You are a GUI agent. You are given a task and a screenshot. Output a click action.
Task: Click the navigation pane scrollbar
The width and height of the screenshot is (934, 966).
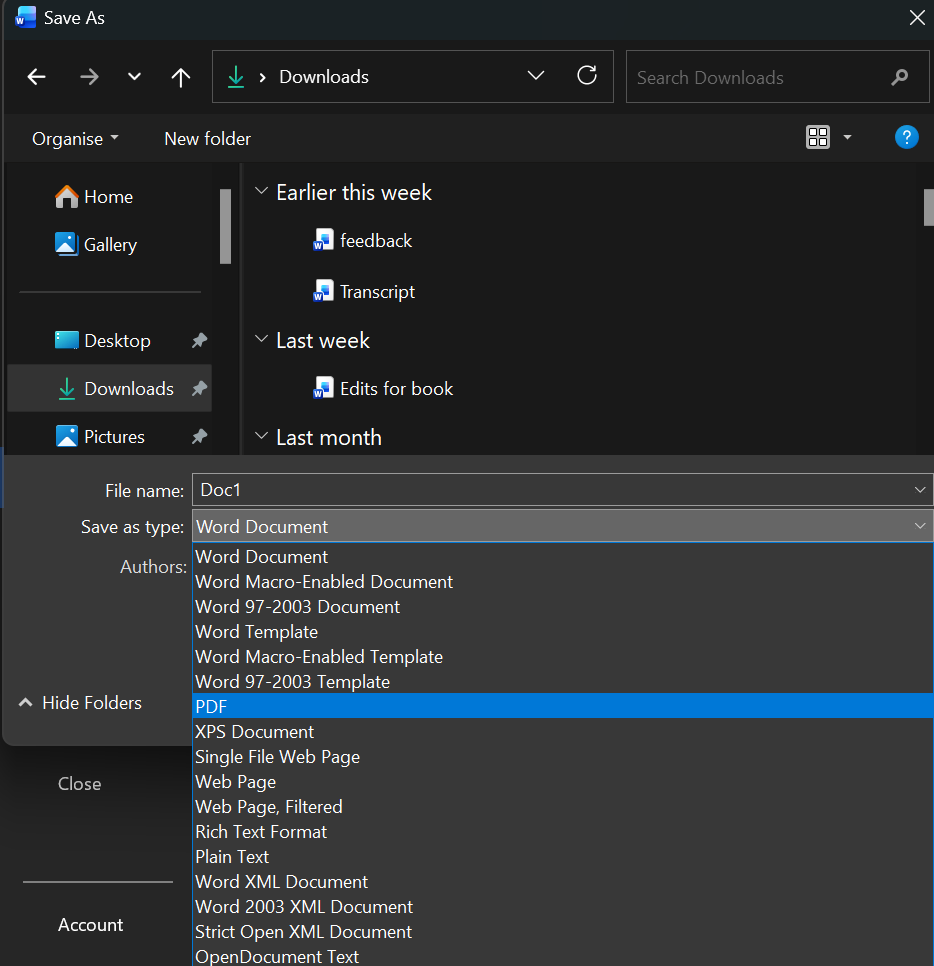[x=226, y=227]
